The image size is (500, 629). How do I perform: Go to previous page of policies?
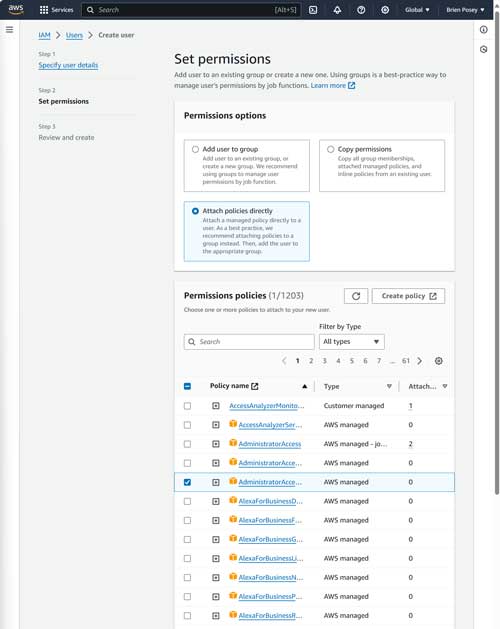(x=284, y=361)
